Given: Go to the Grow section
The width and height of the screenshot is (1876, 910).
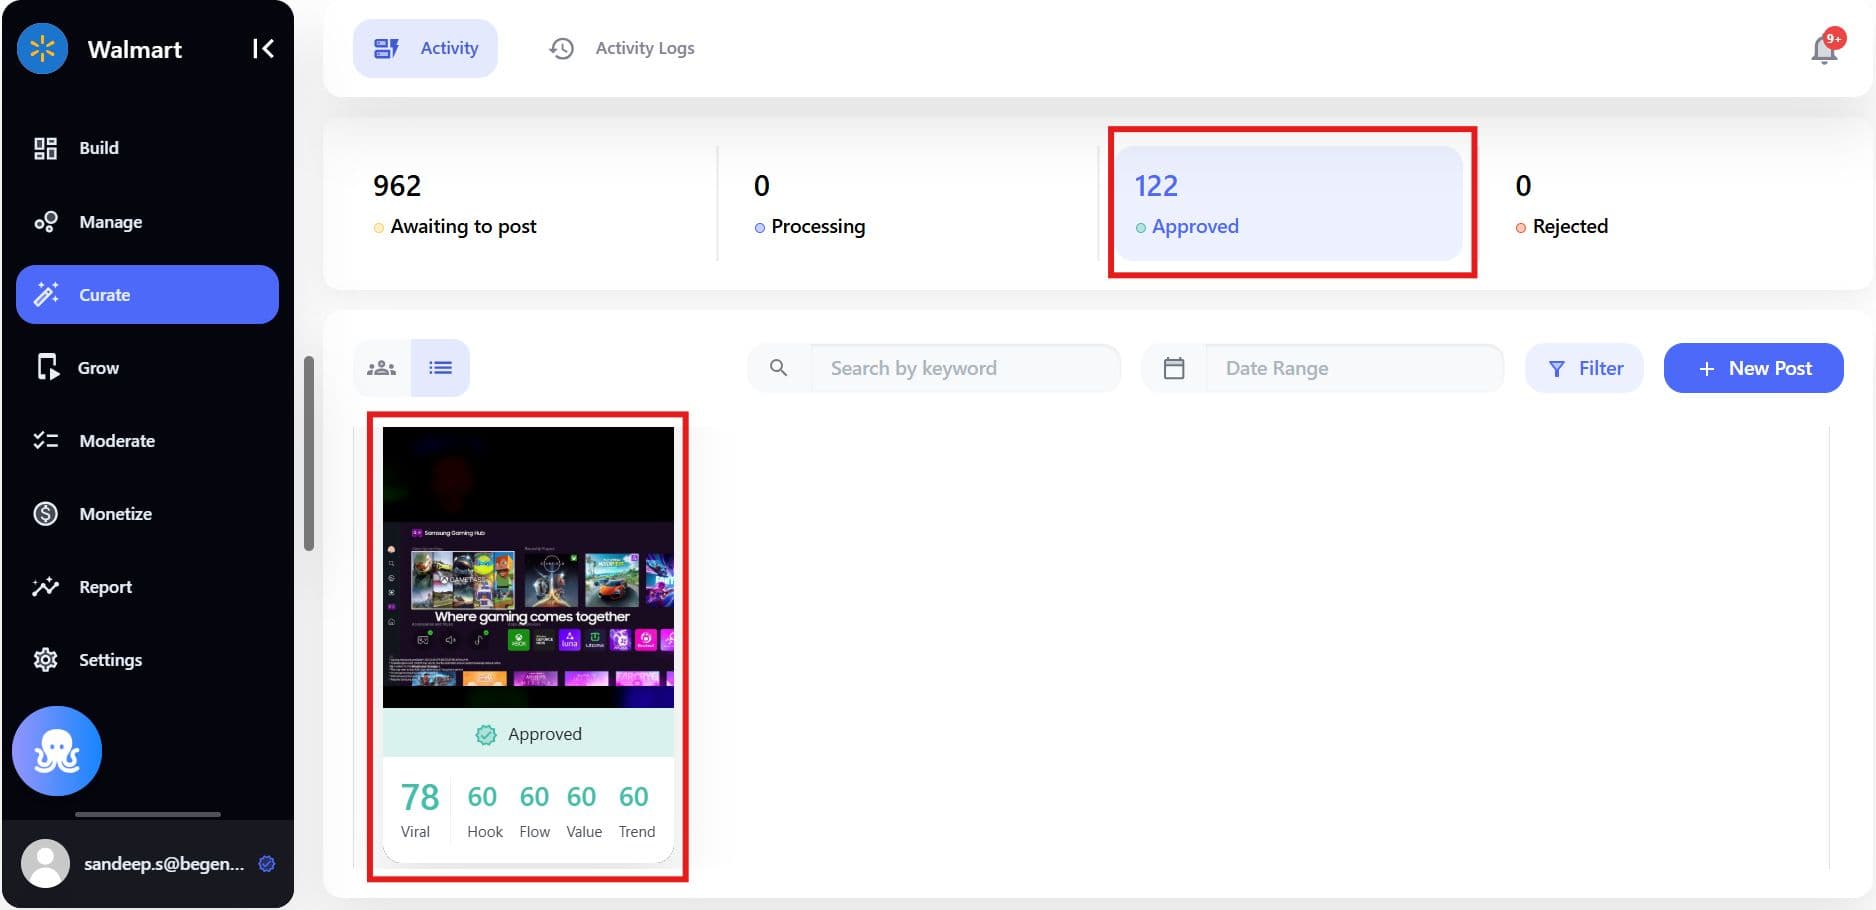Looking at the screenshot, I should tap(147, 367).
